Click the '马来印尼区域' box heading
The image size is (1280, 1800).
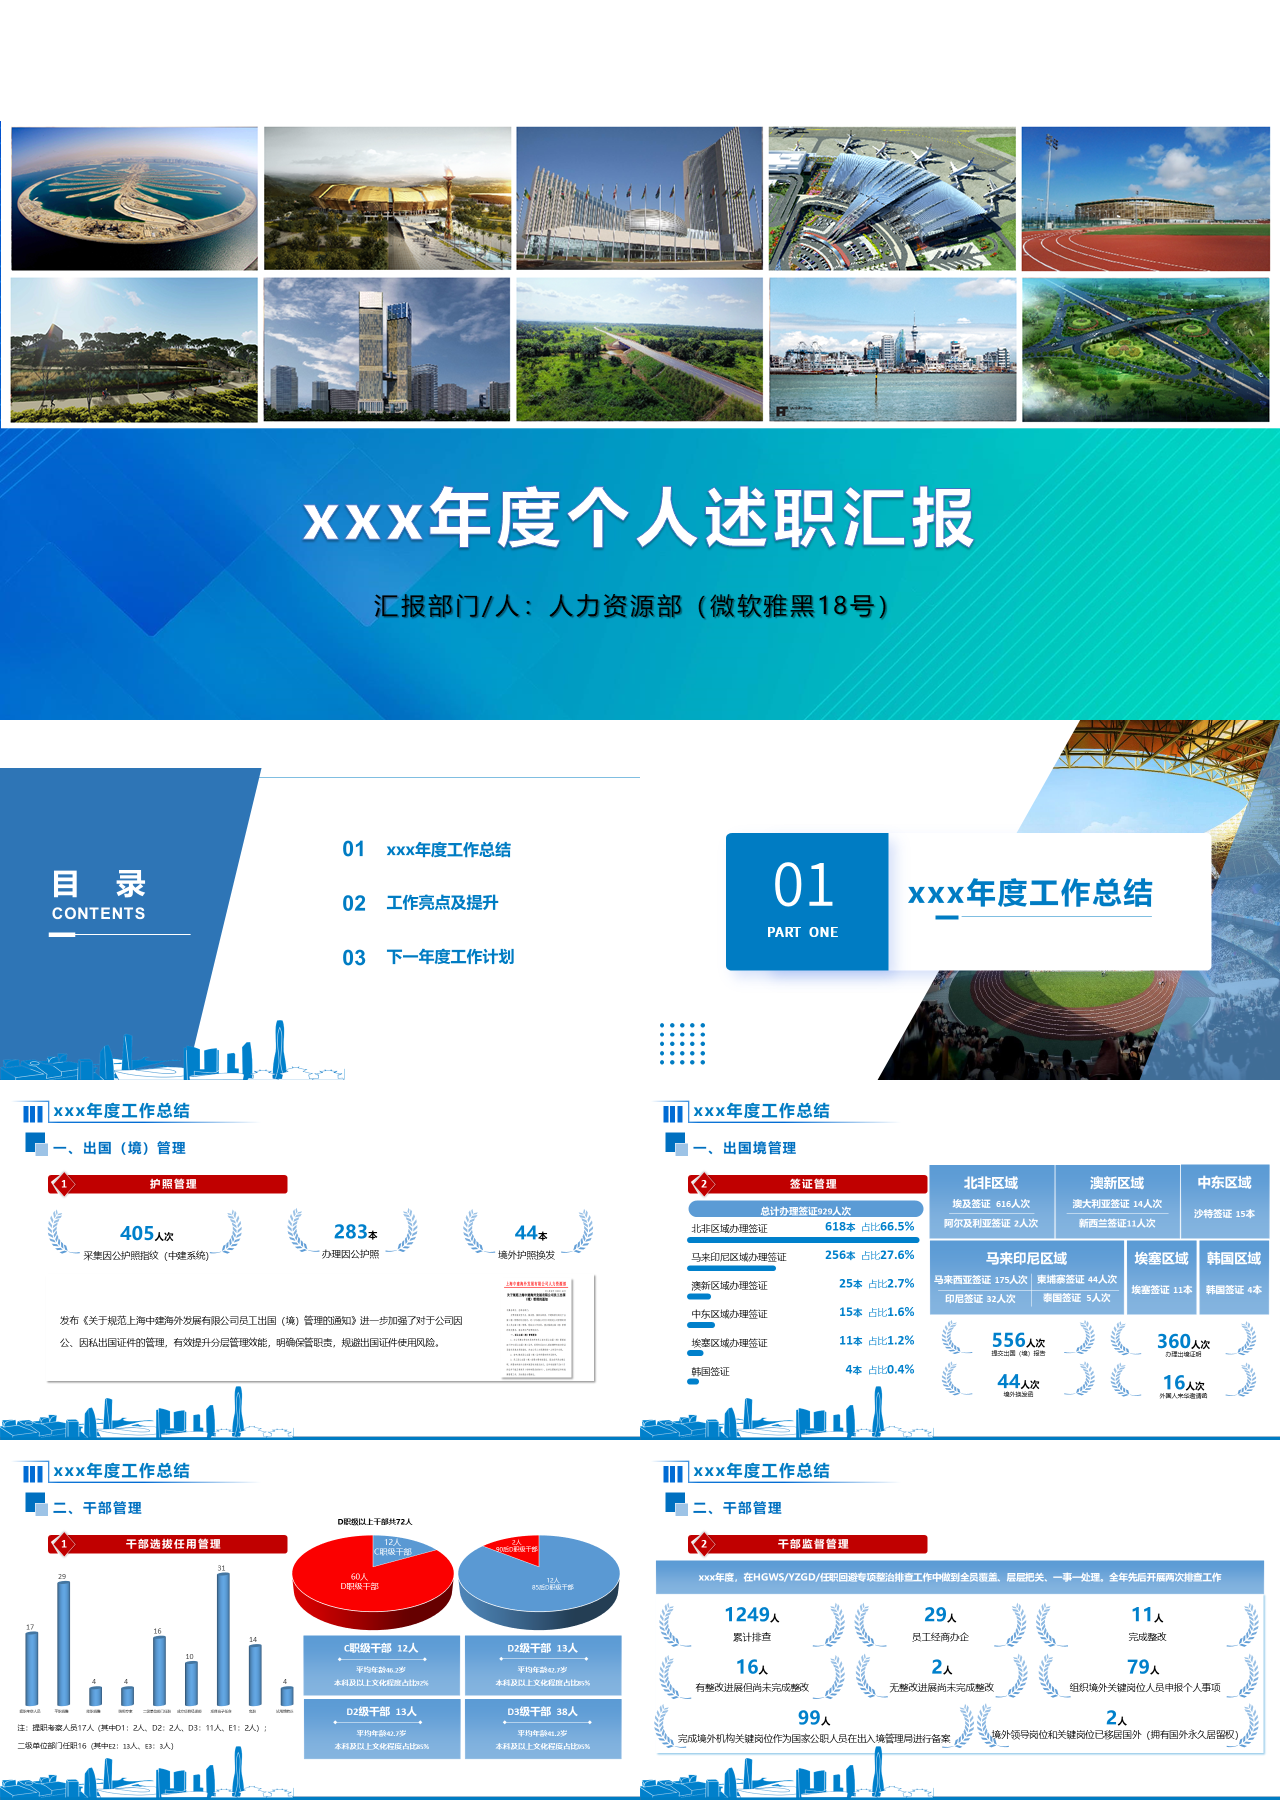(1026, 1258)
